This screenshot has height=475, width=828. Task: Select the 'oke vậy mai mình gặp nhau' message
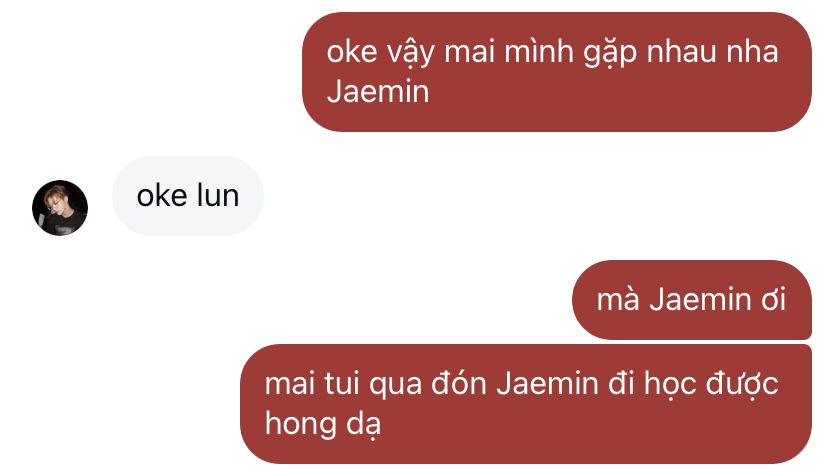(557, 72)
